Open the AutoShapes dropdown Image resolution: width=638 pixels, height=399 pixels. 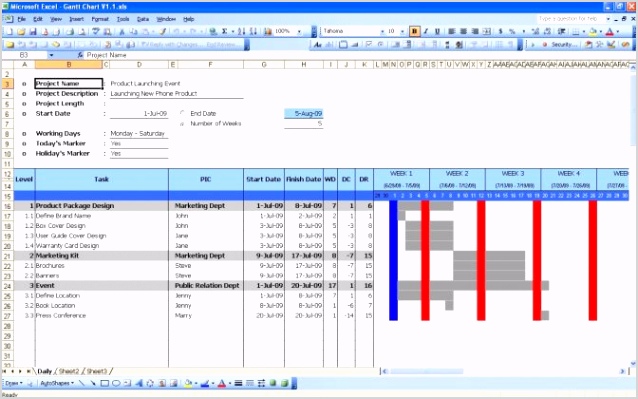click(x=57, y=383)
